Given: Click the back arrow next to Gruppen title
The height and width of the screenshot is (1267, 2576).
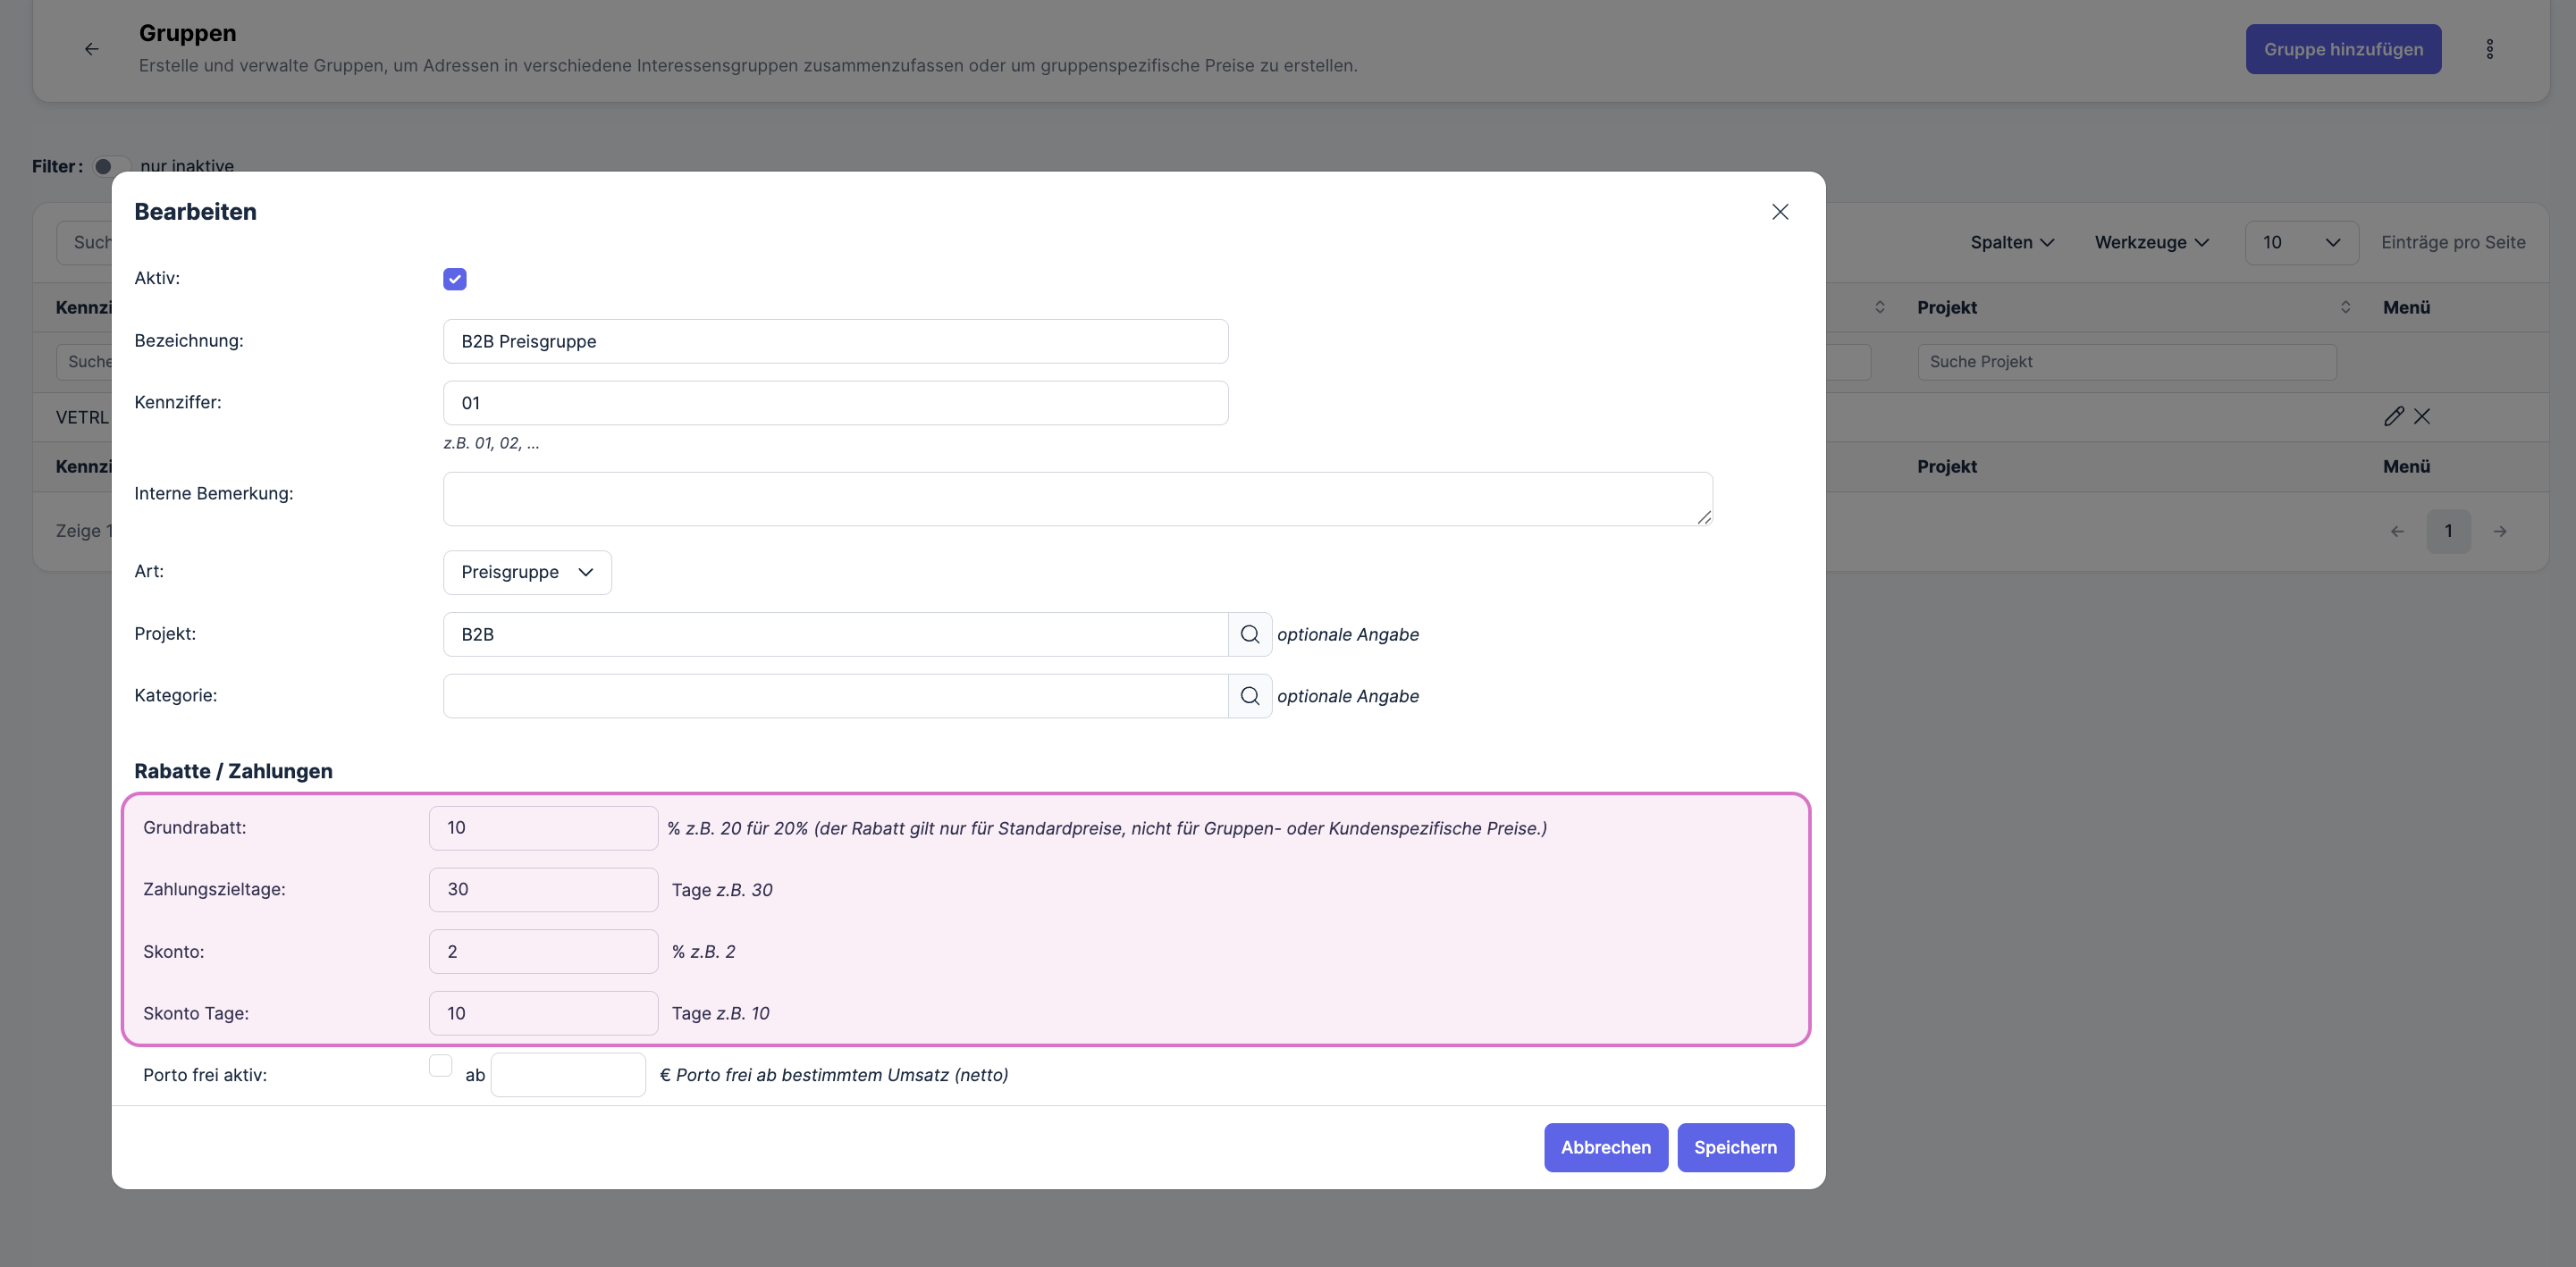Looking at the screenshot, I should coord(92,49).
